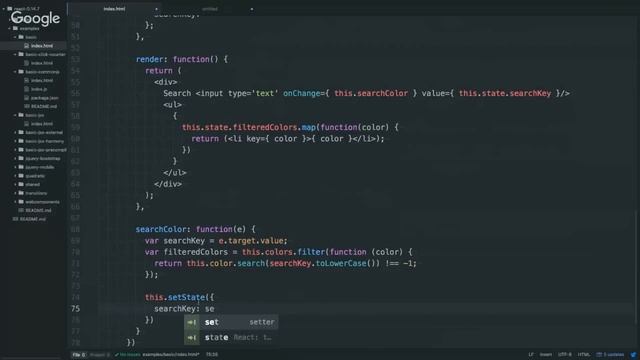This screenshot has width=640, height=360.
Task: Click the 75:16 cursor position indicator
Action: (x=212, y=354)
